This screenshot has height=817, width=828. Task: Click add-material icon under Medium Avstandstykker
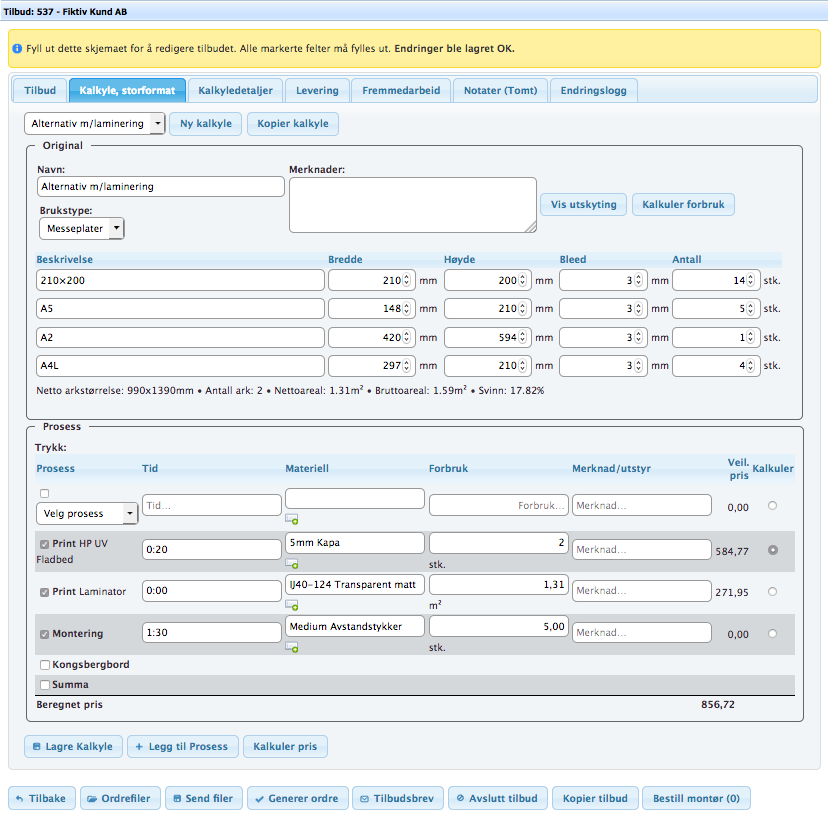click(292, 647)
